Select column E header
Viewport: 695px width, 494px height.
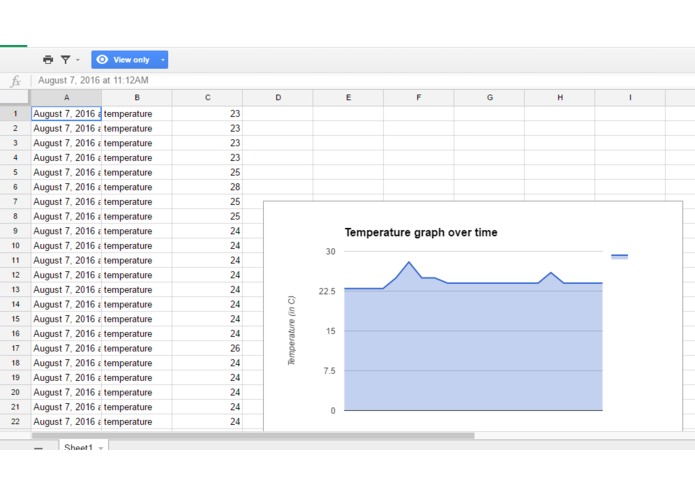(x=348, y=97)
